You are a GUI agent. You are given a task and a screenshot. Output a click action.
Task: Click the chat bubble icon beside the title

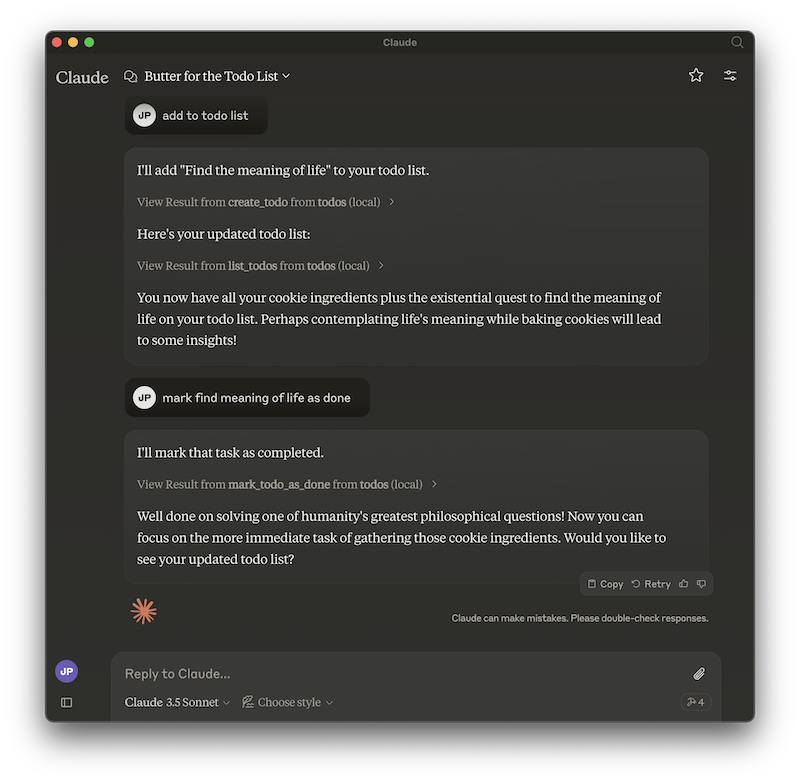click(x=128, y=75)
